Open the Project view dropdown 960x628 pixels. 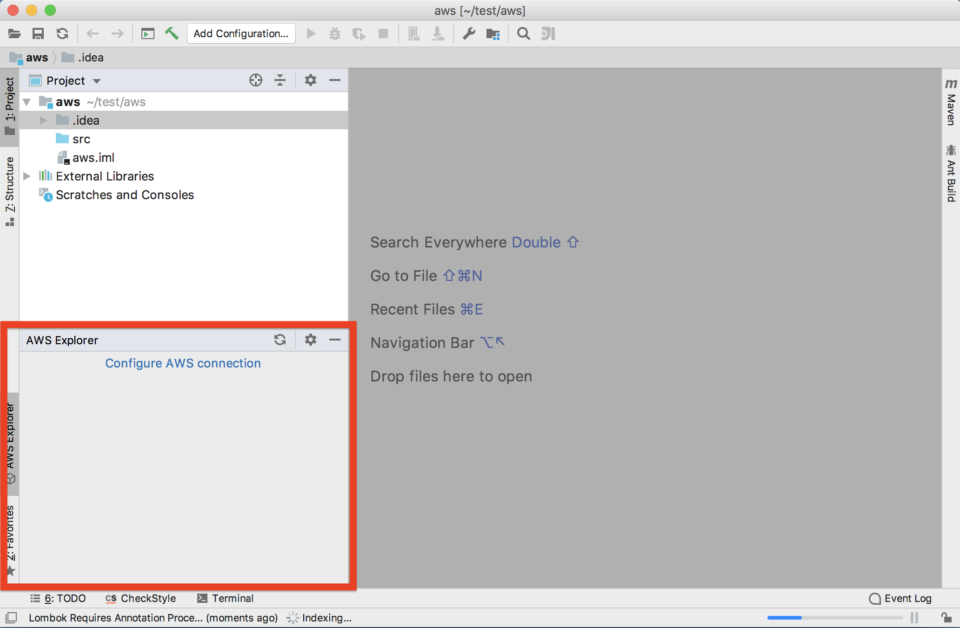(97, 81)
